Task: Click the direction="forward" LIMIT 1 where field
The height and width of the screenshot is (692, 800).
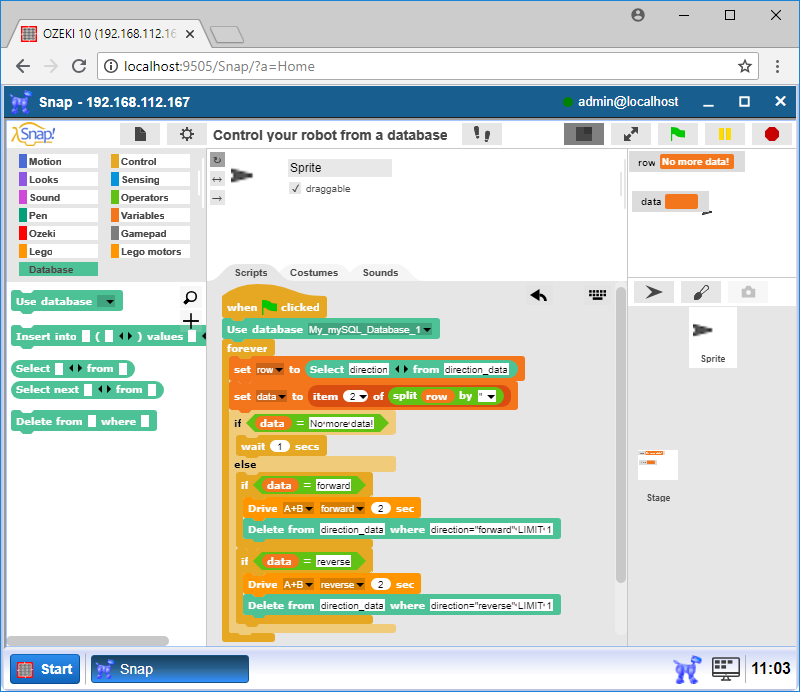Action: click(491, 530)
